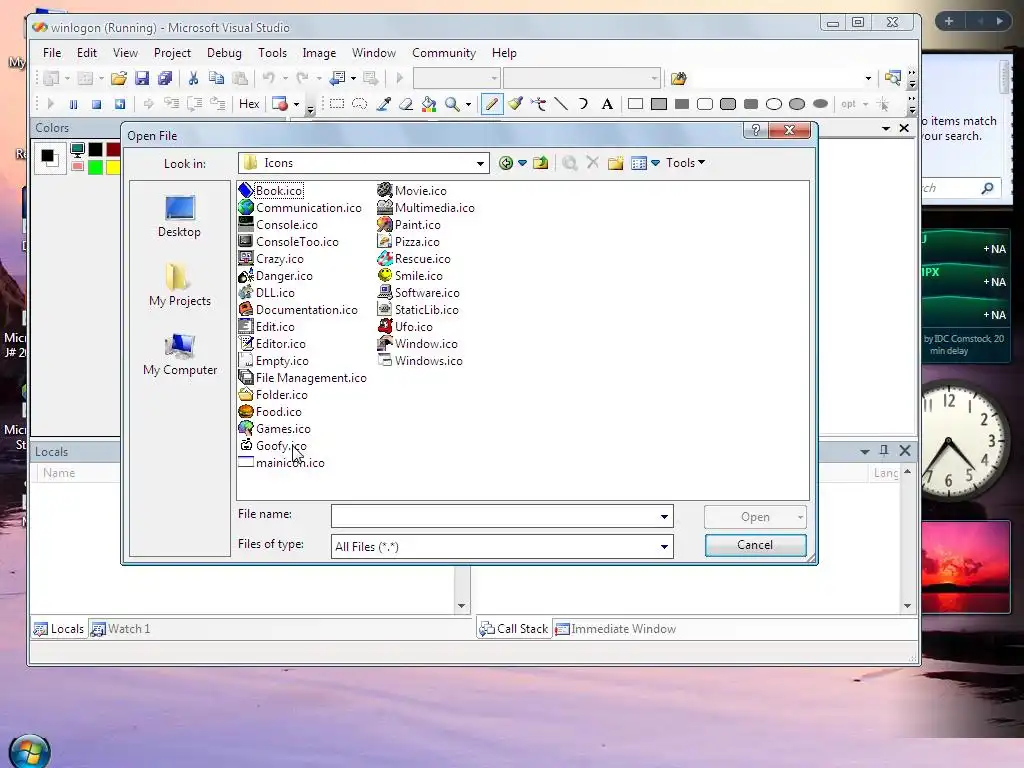
Task: Click the Cancel button
Action: [x=755, y=545]
